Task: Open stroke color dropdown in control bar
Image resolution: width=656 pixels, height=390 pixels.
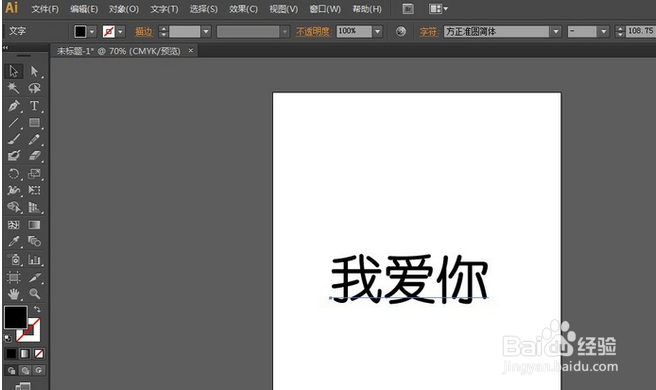Action: [x=120, y=31]
